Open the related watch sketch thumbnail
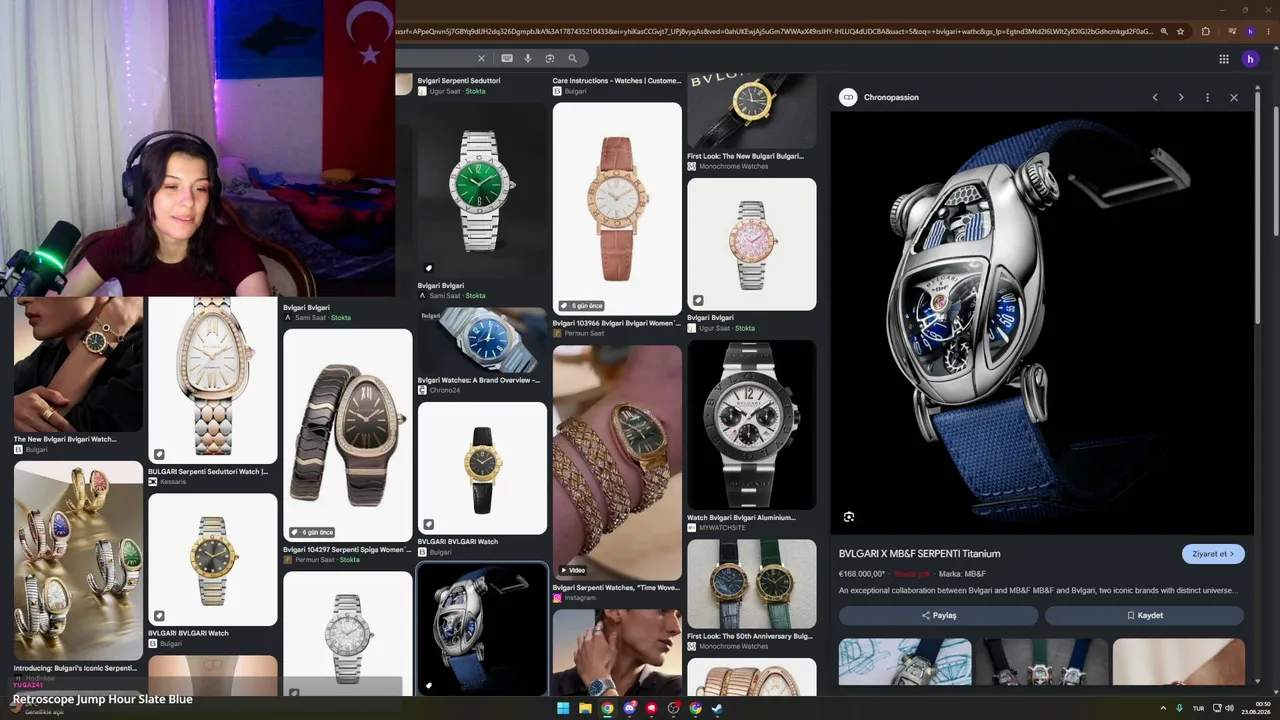Image resolution: width=1280 pixels, height=720 pixels. point(905,662)
